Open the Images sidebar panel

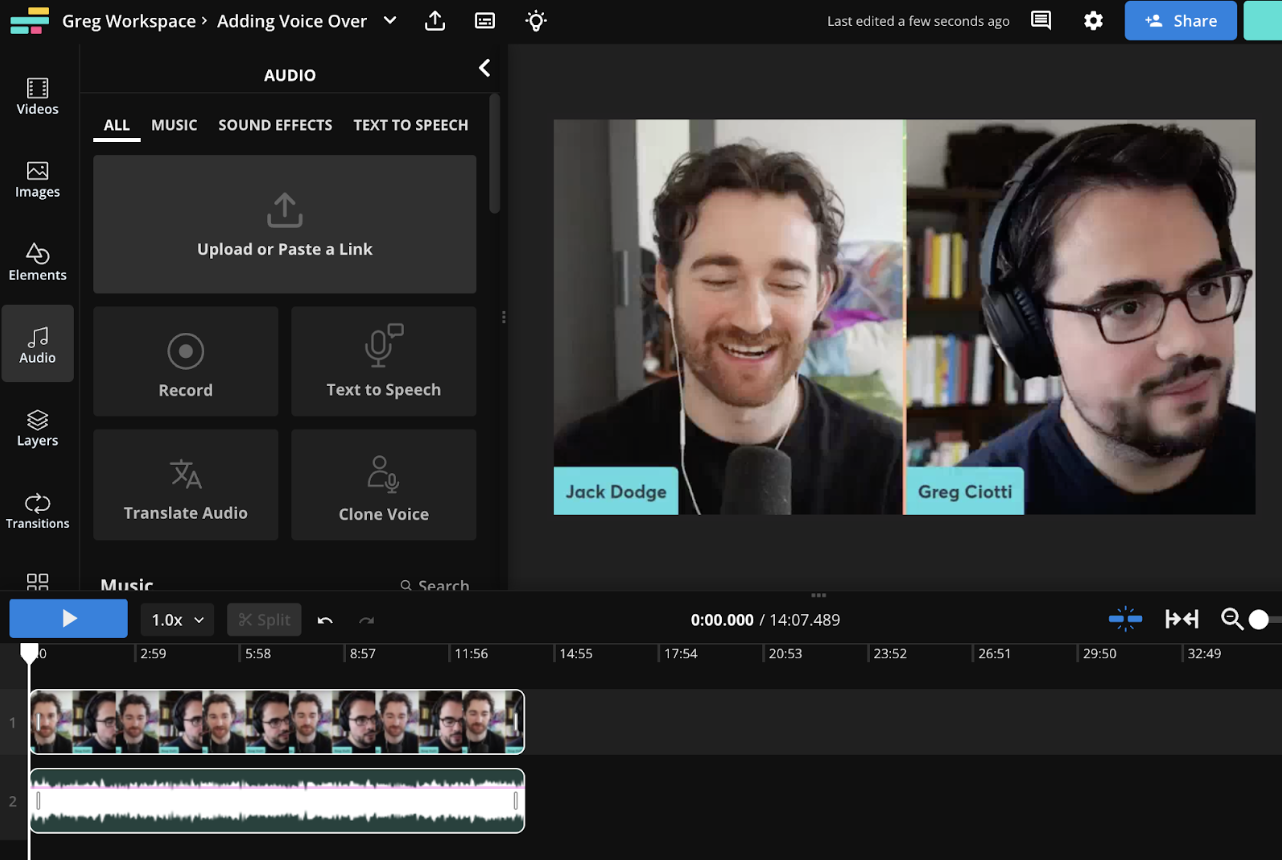[x=37, y=179]
